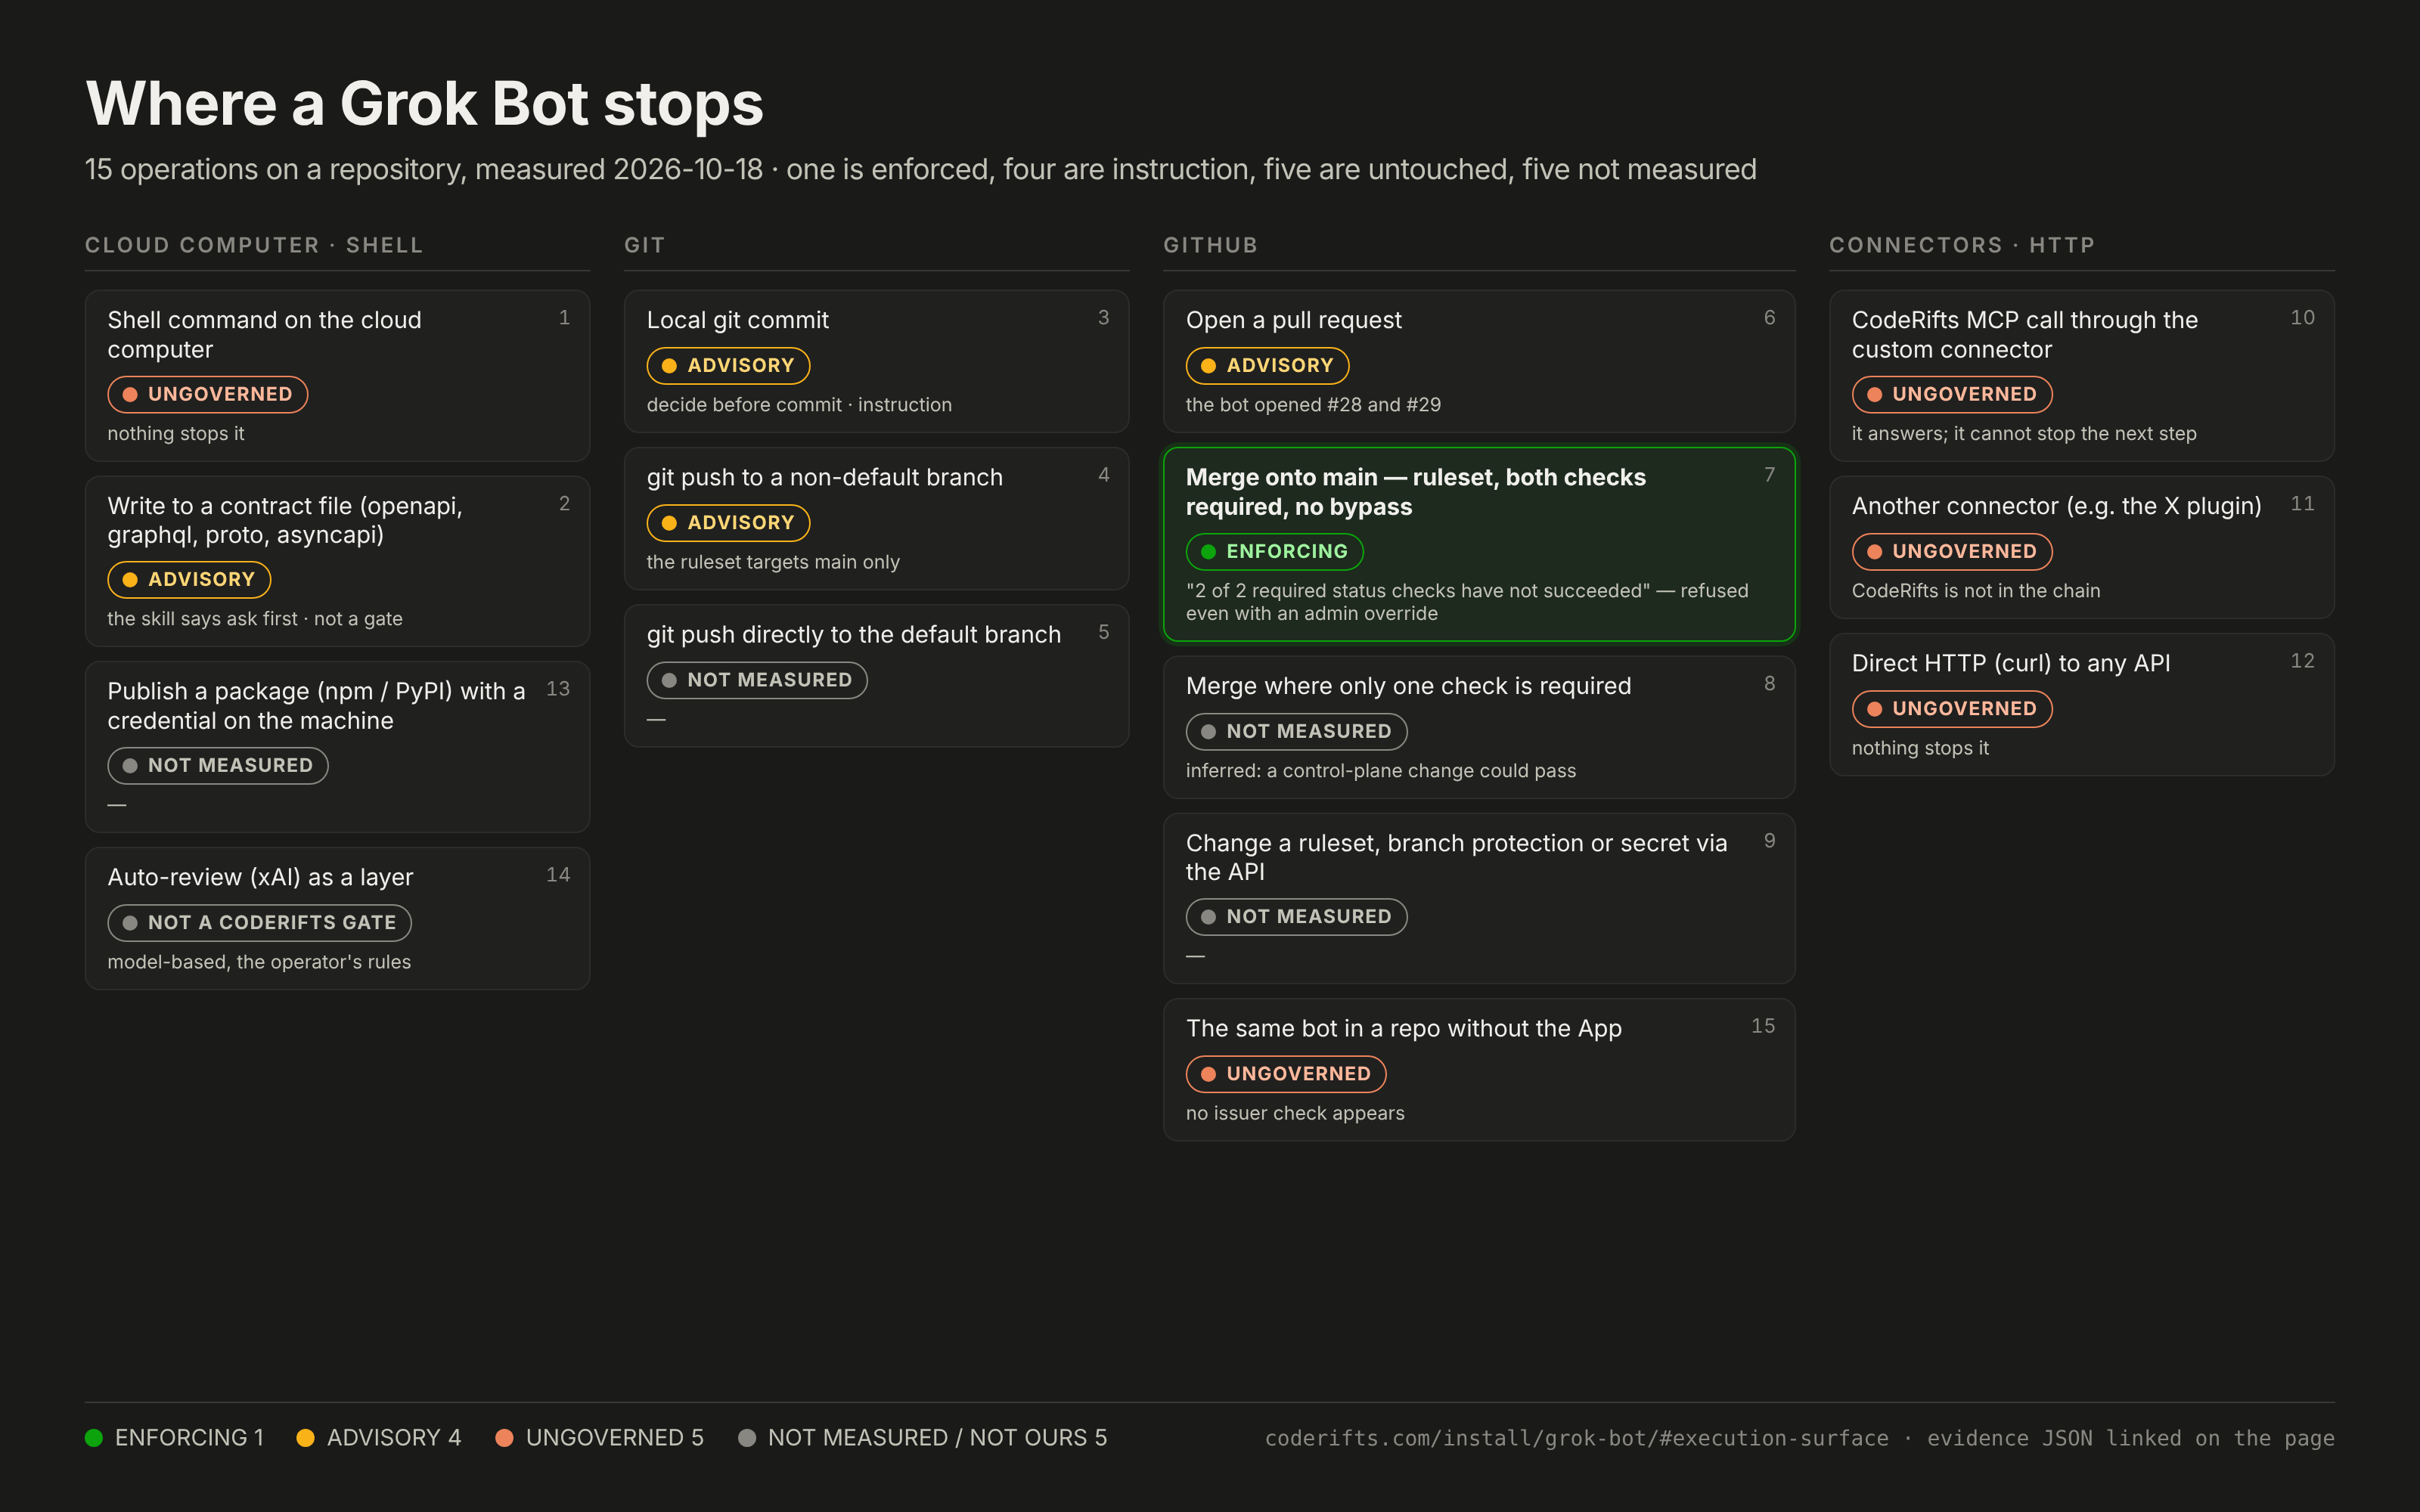2420x1512 pixels.
Task: Click the Where a Grok Bot stops title
Action: [424, 103]
